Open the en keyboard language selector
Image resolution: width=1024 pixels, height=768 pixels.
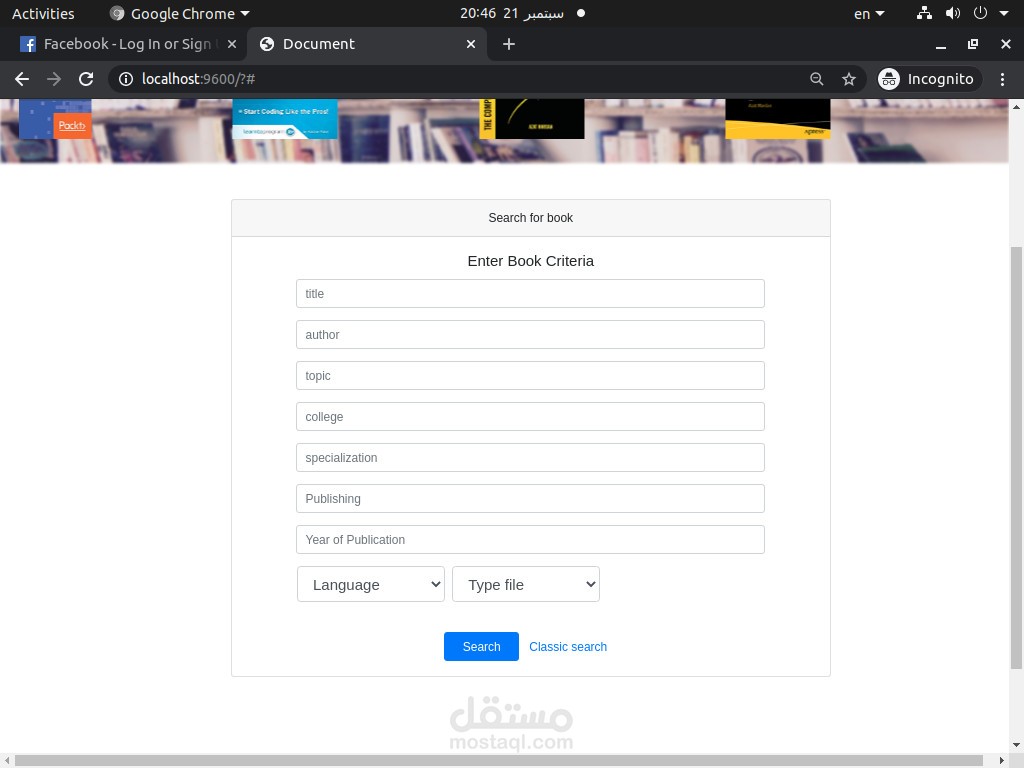869,13
